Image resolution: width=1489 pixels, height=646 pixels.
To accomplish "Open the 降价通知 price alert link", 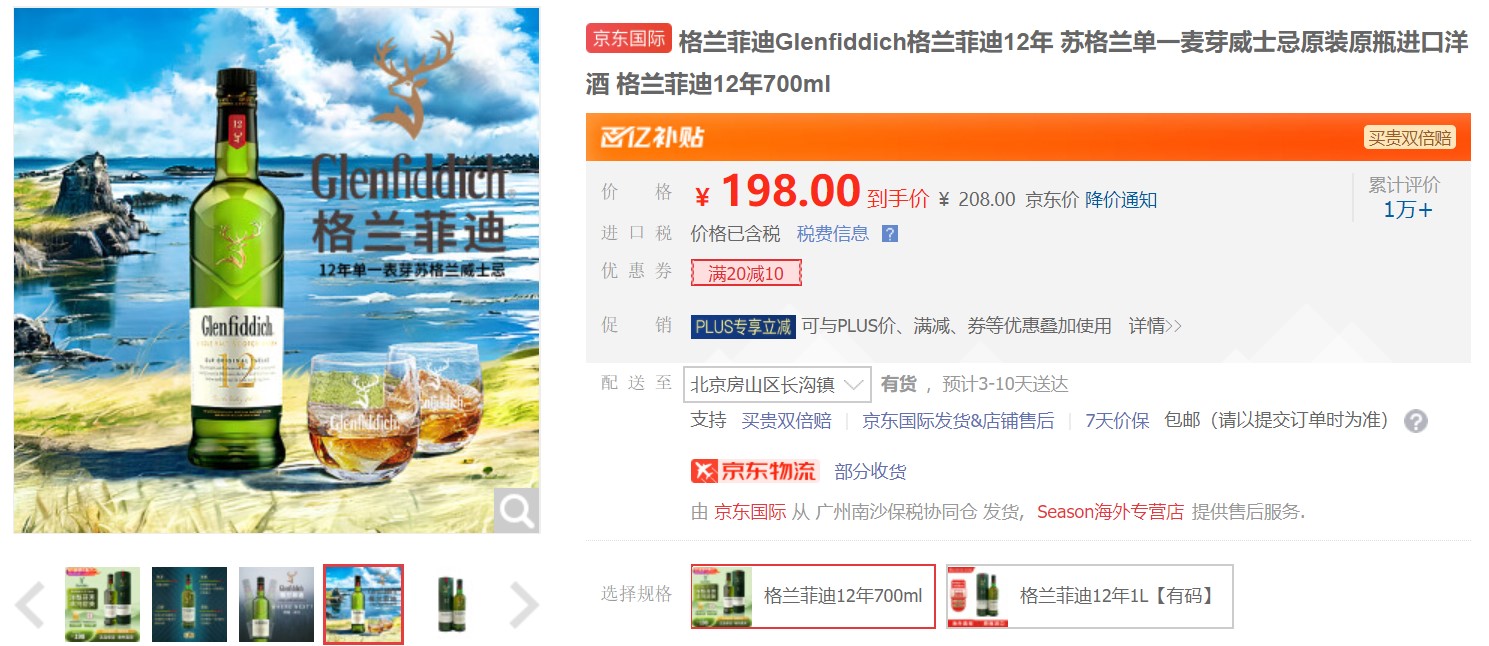I will [1121, 199].
